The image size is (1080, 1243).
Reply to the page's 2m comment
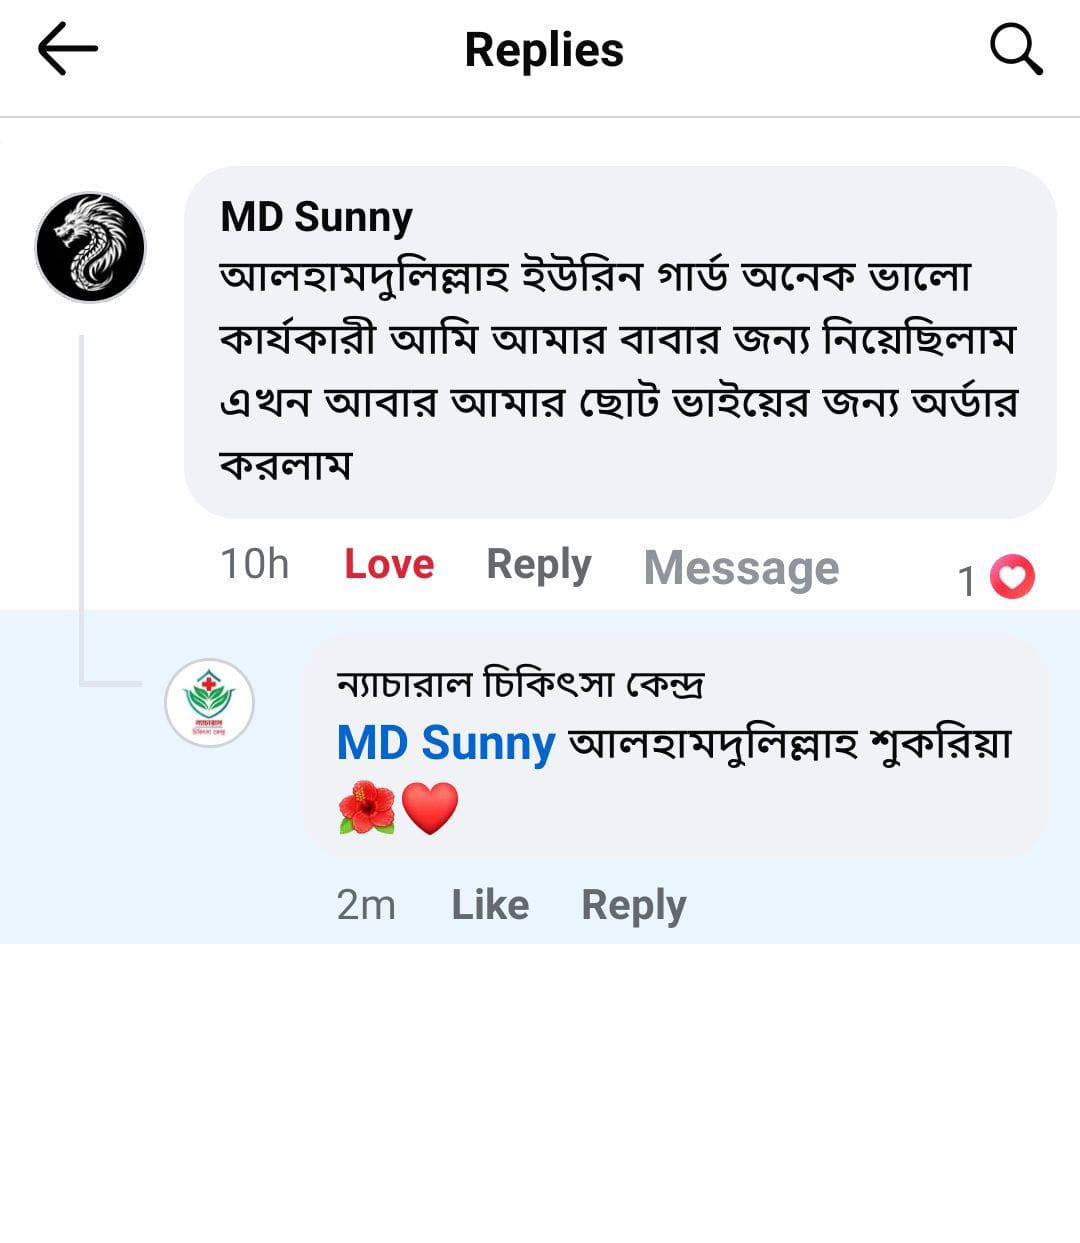coord(633,905)
